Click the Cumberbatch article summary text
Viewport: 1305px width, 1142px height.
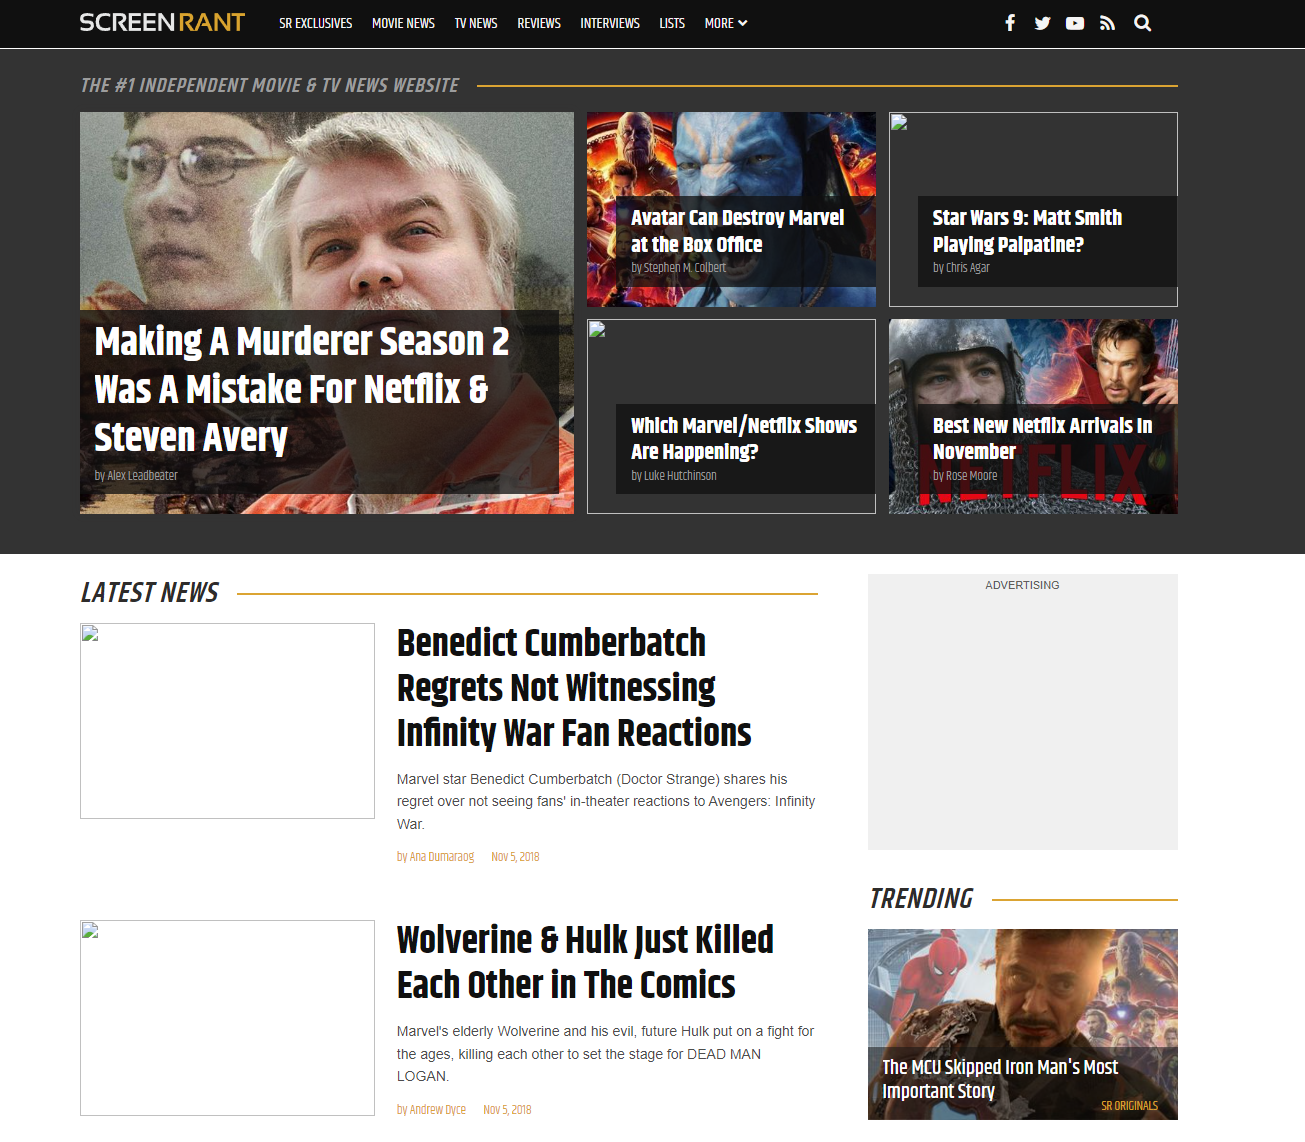click(606, 801)
